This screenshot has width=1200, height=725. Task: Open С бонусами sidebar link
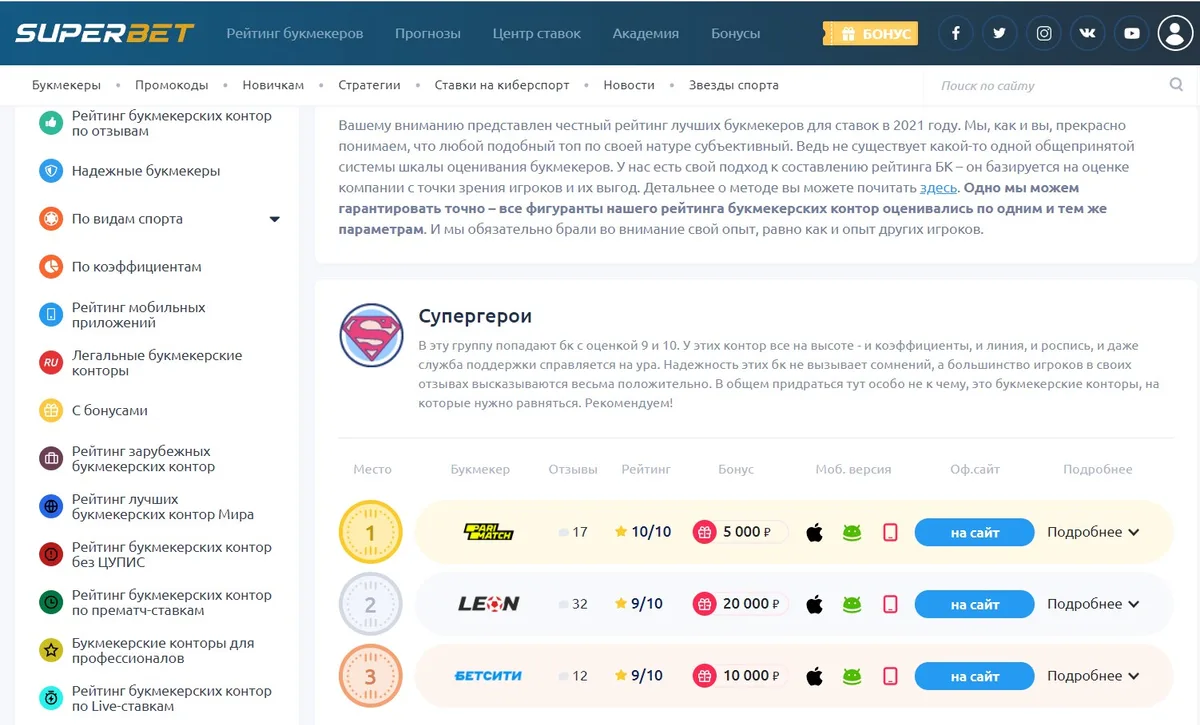110,411
